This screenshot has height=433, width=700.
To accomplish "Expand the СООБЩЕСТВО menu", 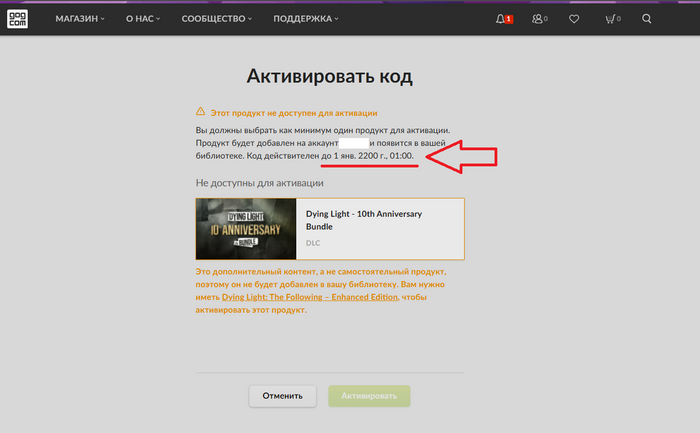I will click(x=217, y=19).
